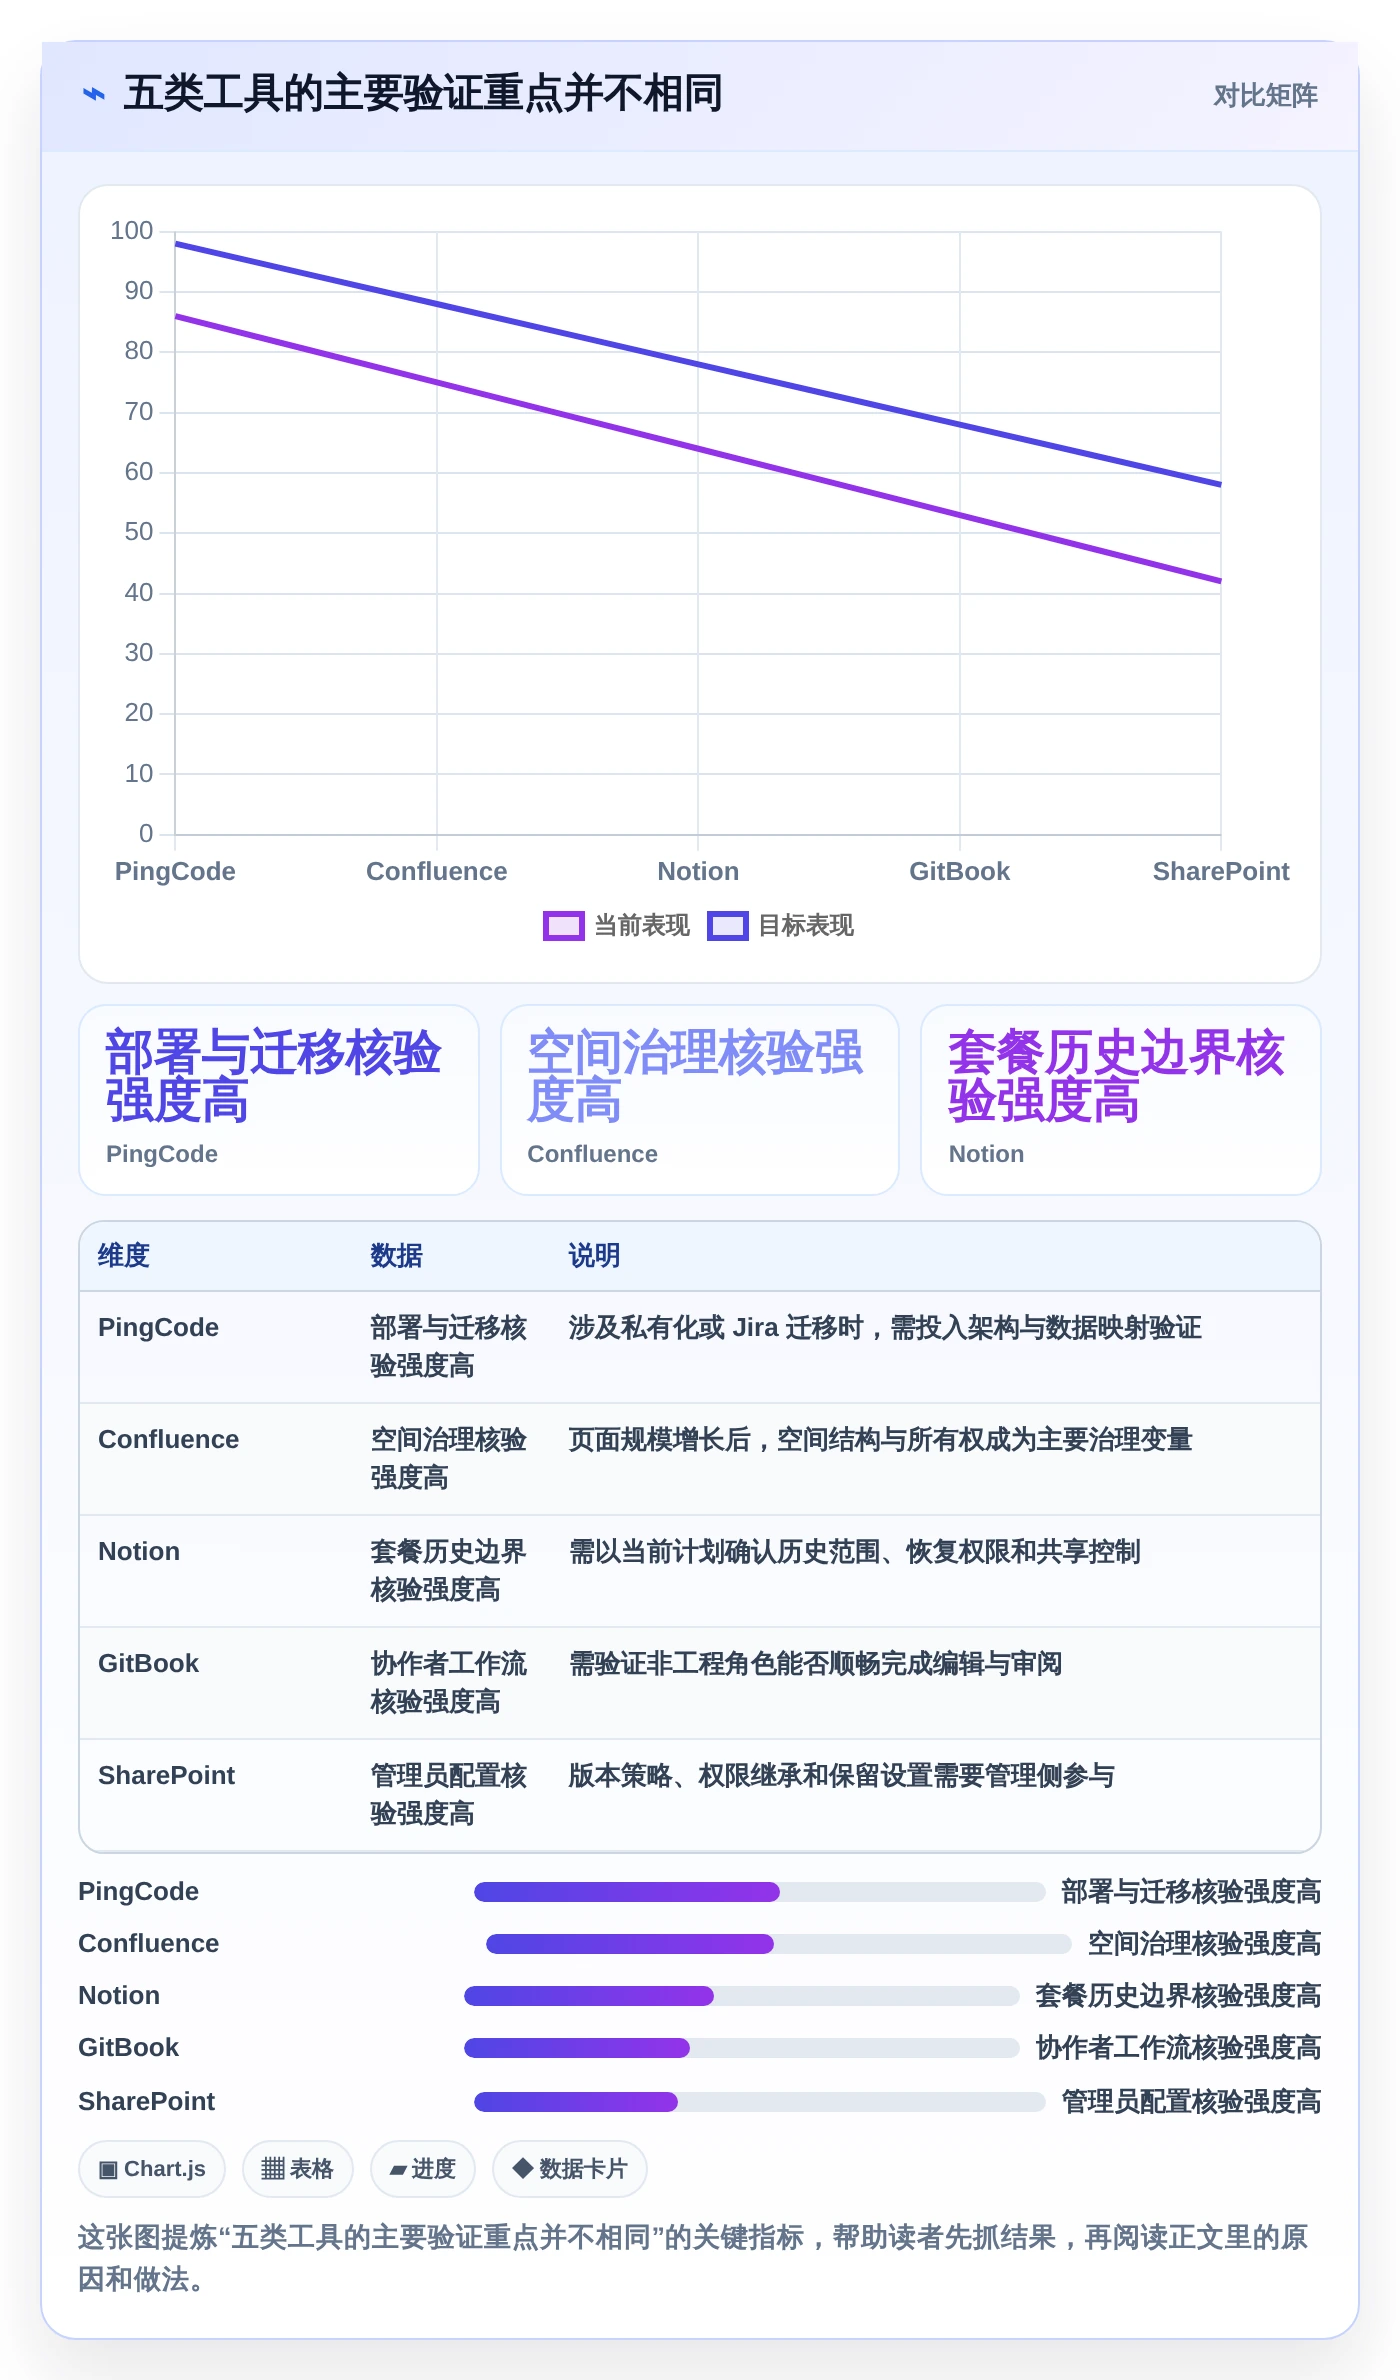The image size is (1400, 2380).
Task: Select the Chart.js tag chip
Action: pyautogui.click(x=152, y=2169)
